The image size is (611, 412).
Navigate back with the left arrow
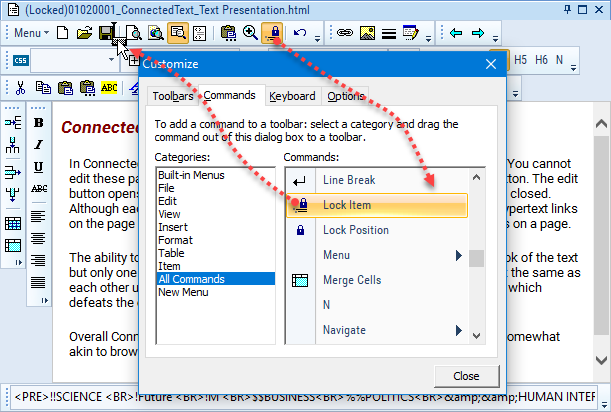point(456,33)
